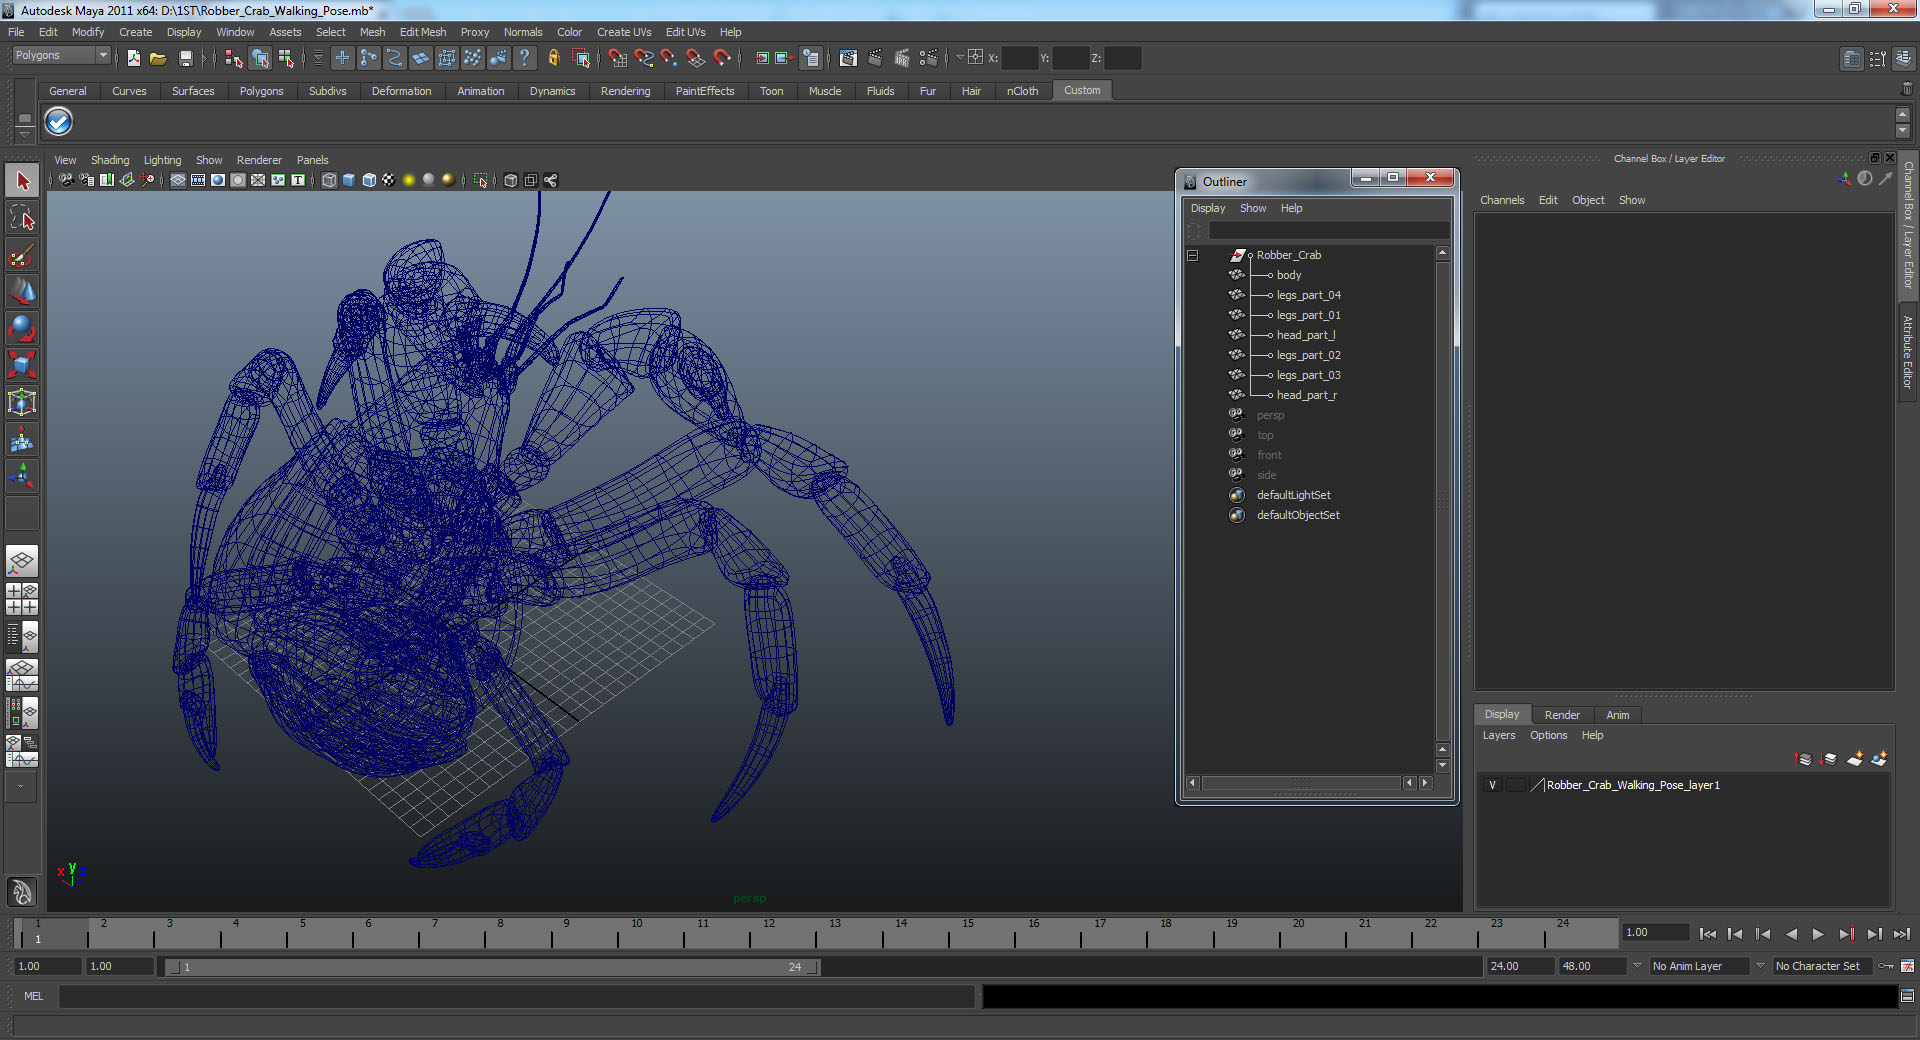Choose the Move tool in the toolbox
Image resolution: width=1920 pixels, height=1040 pixels.
pos(22,292)
